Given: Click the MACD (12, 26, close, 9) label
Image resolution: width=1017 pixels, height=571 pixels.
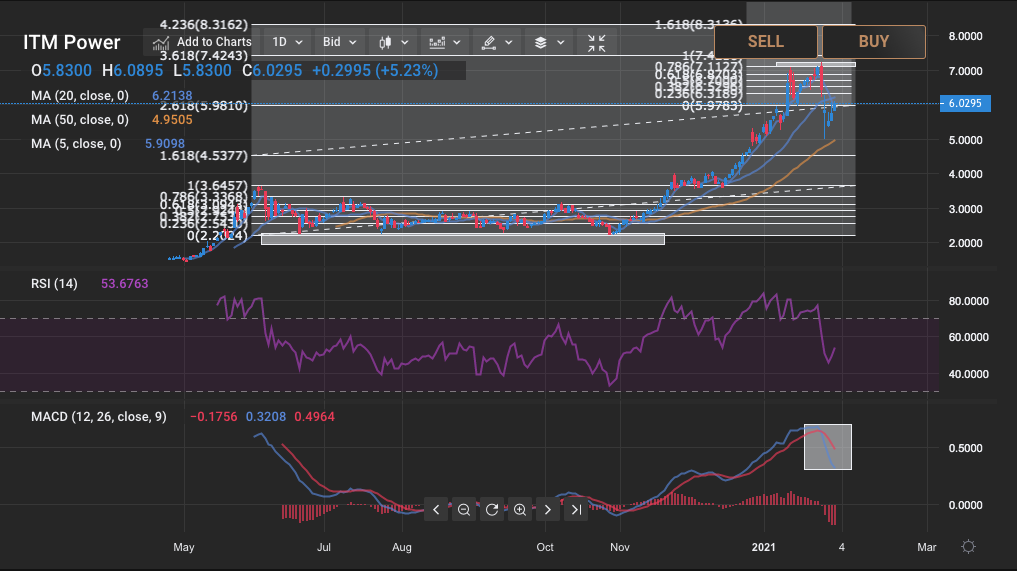Looking at the screenshot, I should pyautogui.click(x=99, y=417).
